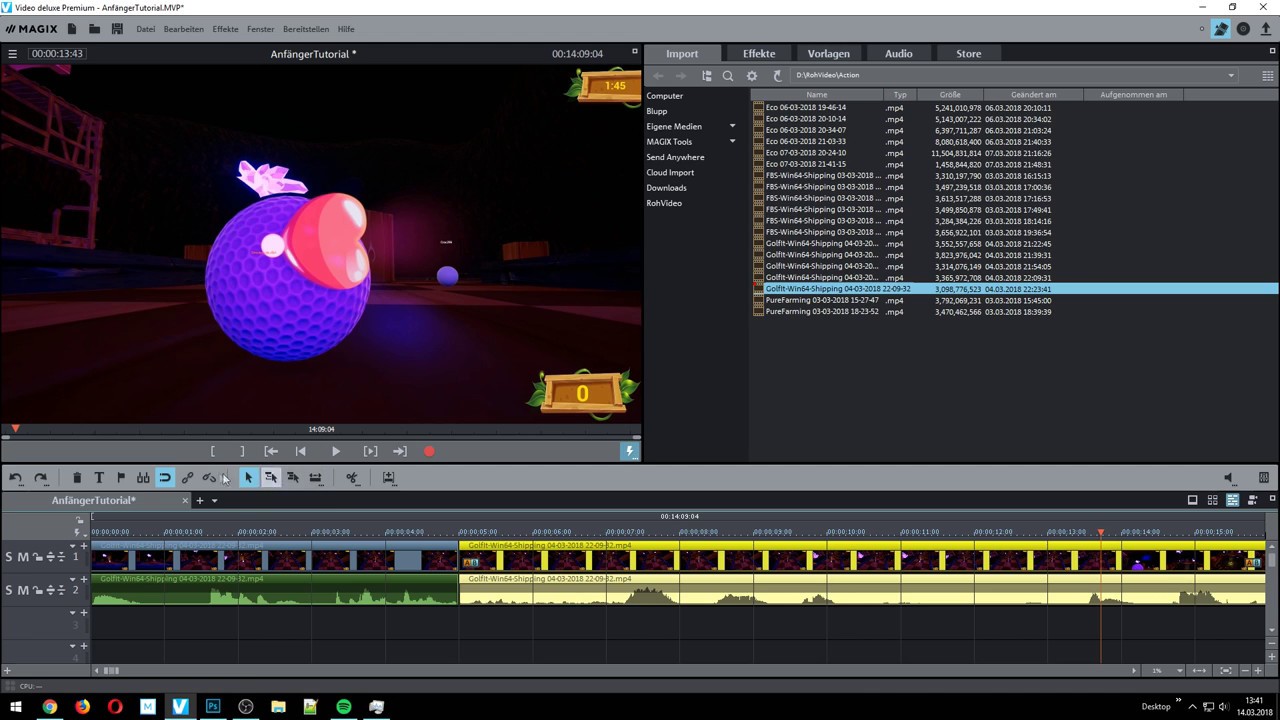Start playback in the preview monitor
The image size is (1280, 720).
[x=335, y=452]
